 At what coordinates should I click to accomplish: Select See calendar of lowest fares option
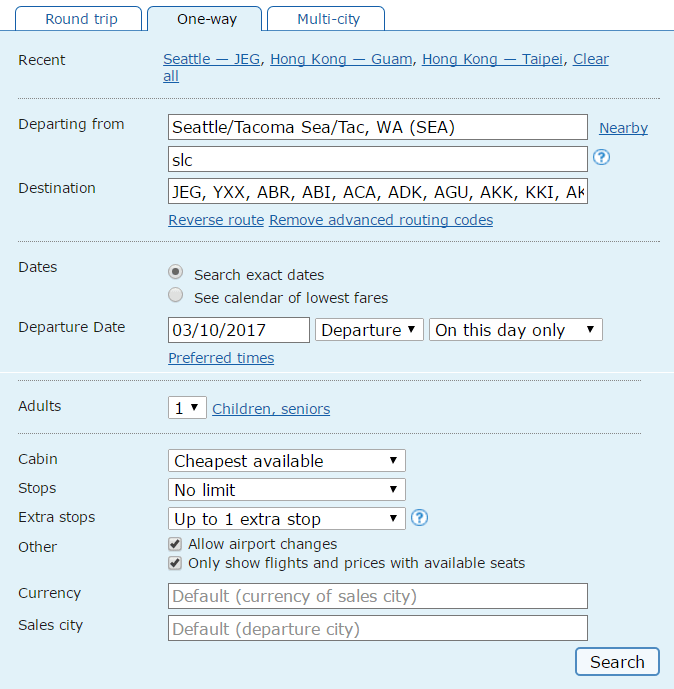176,296
